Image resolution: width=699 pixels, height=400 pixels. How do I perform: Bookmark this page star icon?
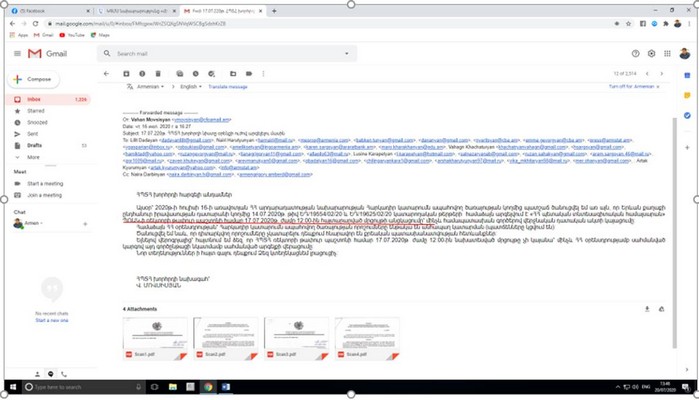click(629, 24)
